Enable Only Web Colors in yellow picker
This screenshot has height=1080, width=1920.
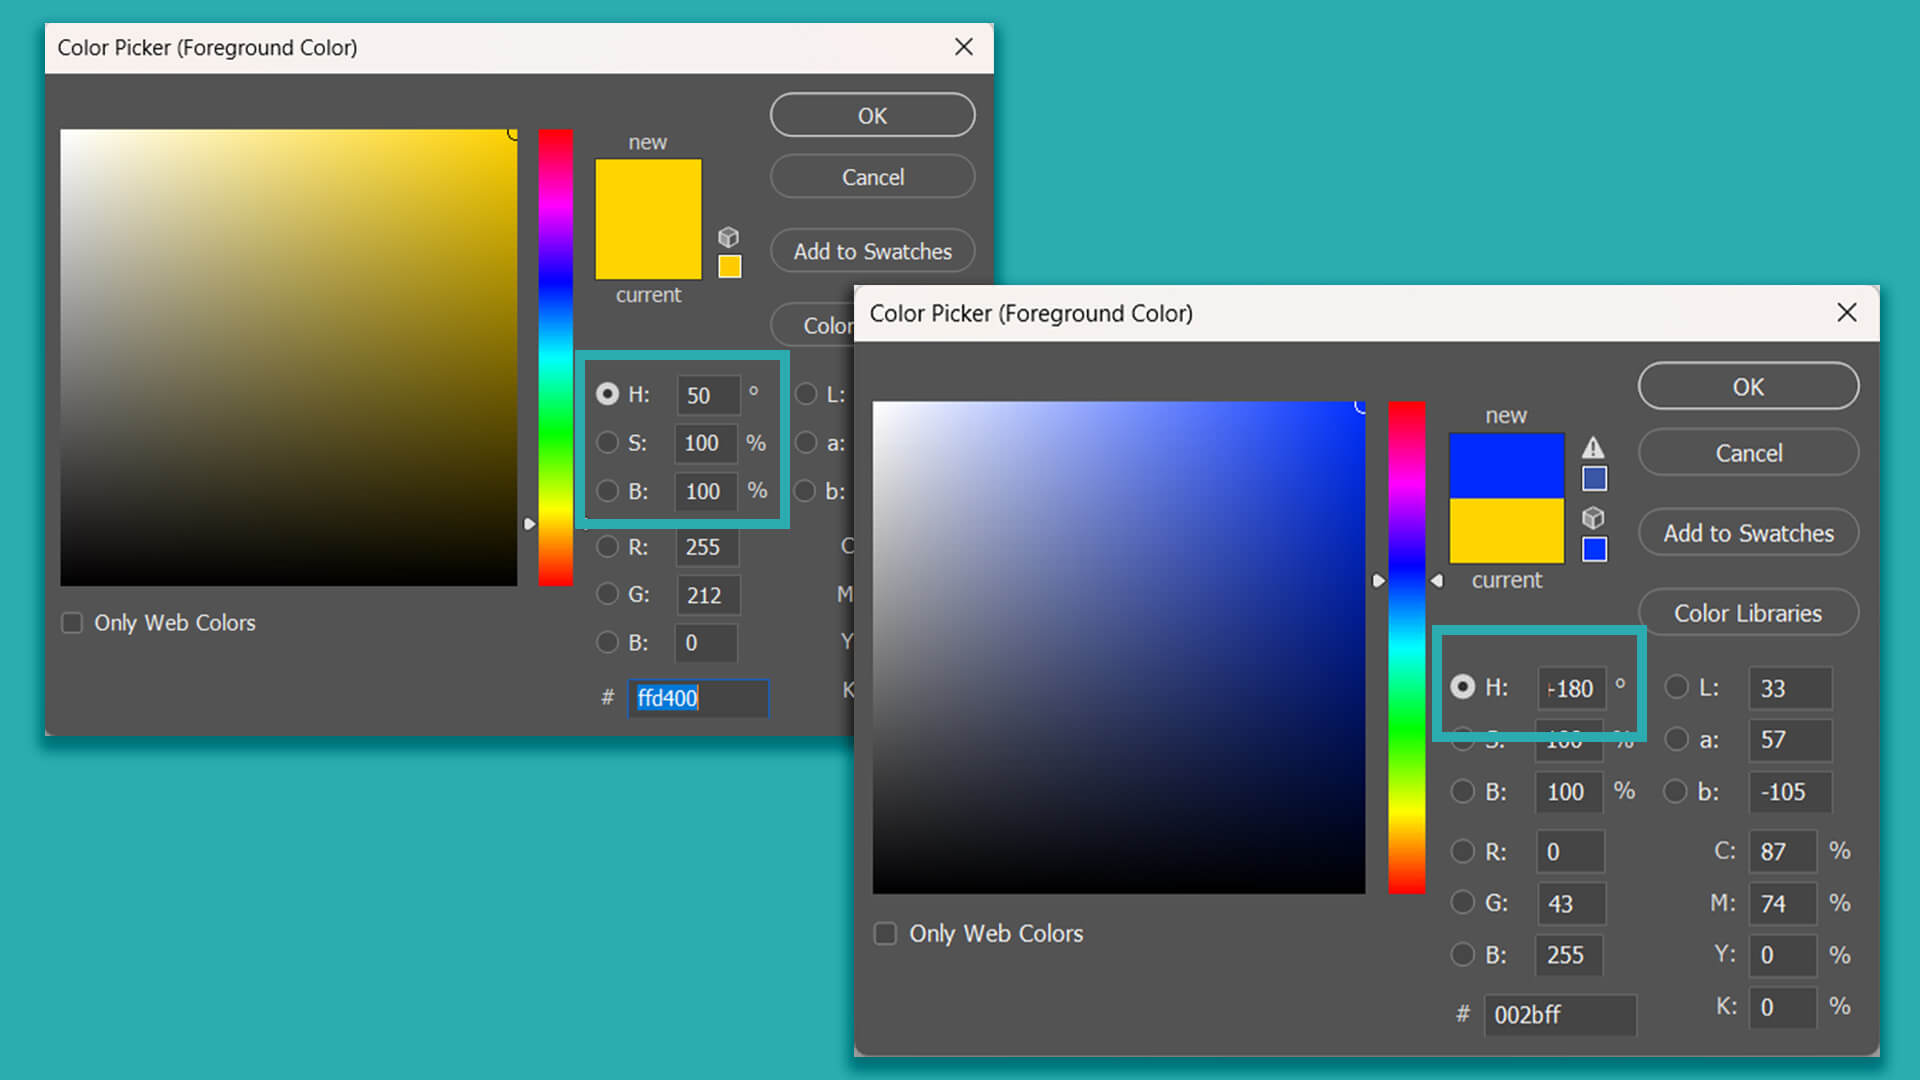tap(72, 623)
